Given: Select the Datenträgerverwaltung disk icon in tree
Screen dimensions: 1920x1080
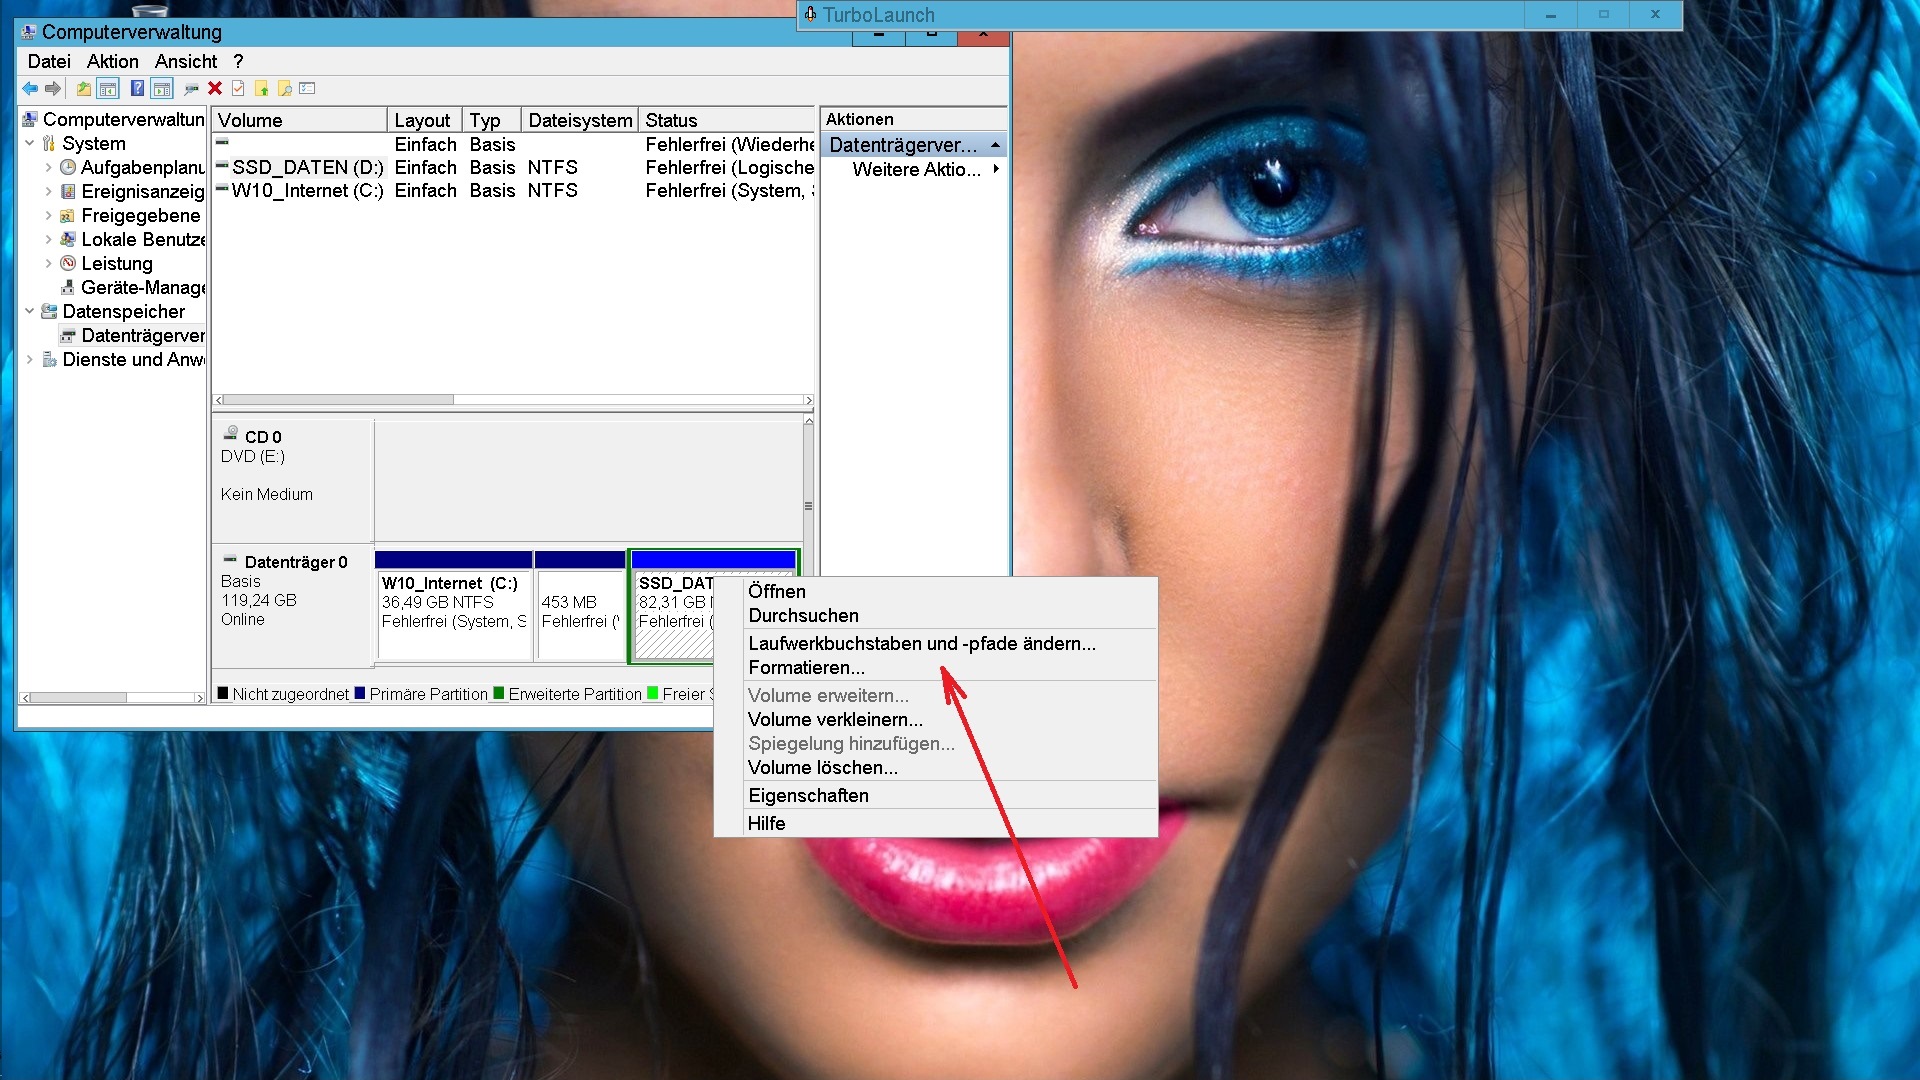Looking at the screenshot, I should [68, 336].
